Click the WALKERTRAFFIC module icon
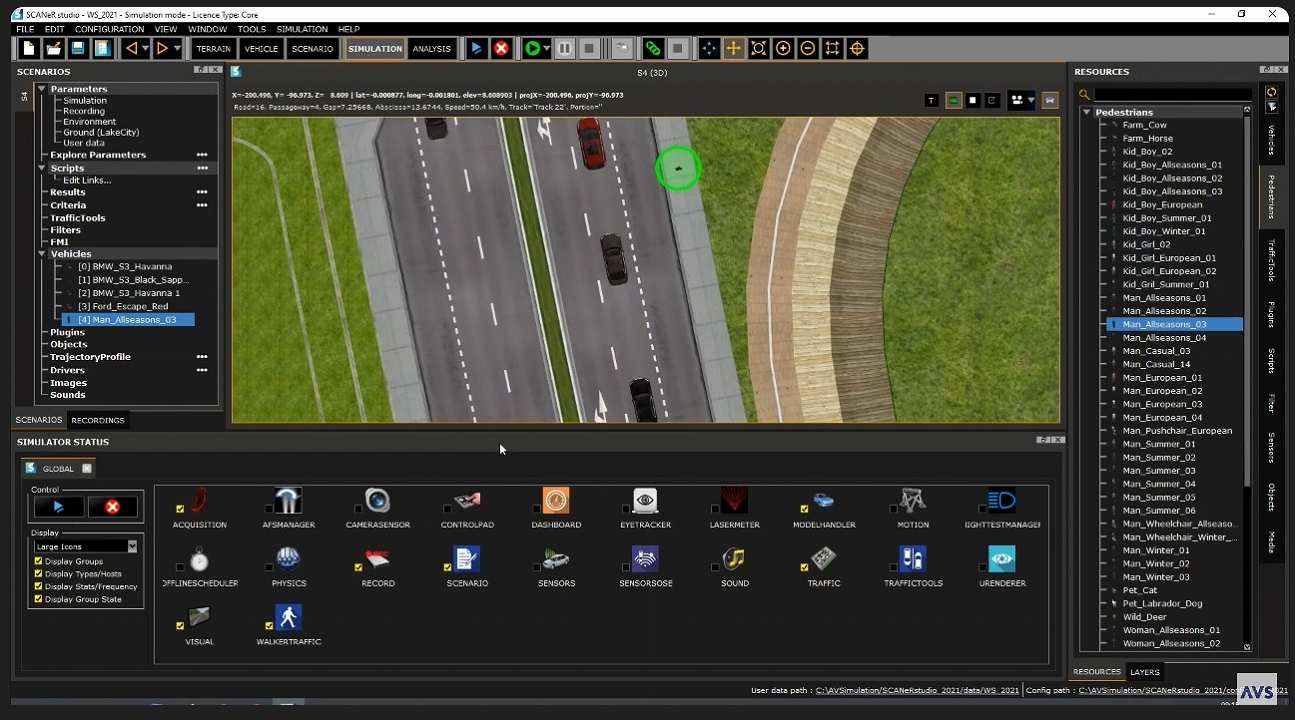This screenshot has height=720, width=1295. tap(288, 618)
